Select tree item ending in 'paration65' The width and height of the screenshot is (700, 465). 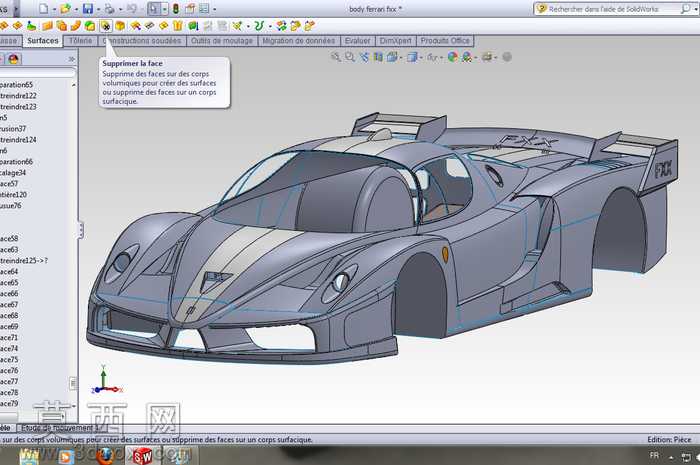(17, 84)
